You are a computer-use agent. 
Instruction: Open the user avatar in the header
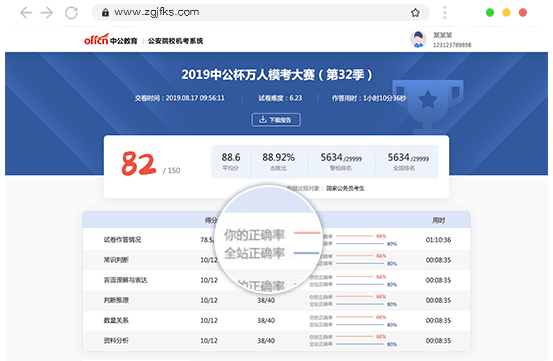point(418,39)
